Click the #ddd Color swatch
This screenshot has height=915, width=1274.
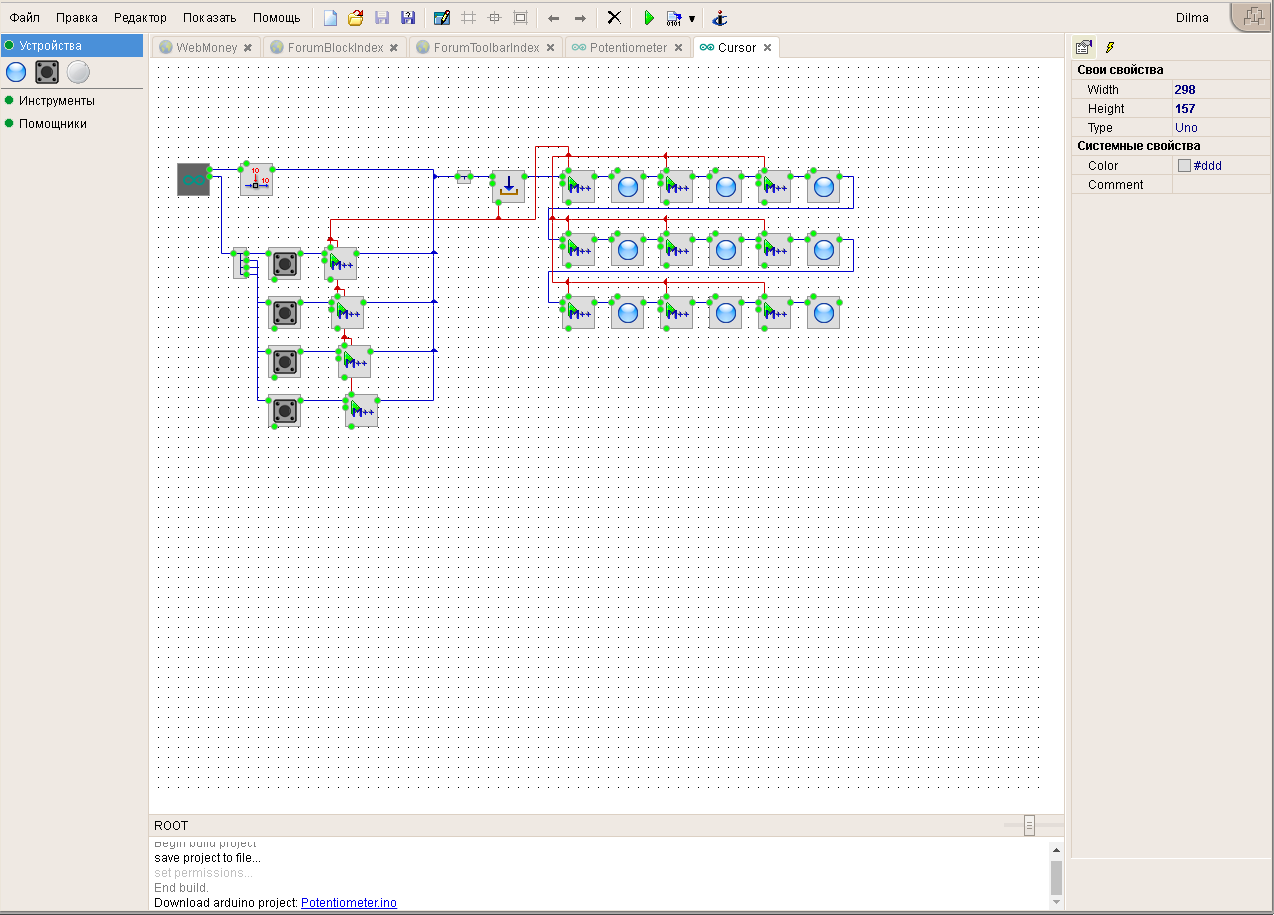tap(1184, 166)
